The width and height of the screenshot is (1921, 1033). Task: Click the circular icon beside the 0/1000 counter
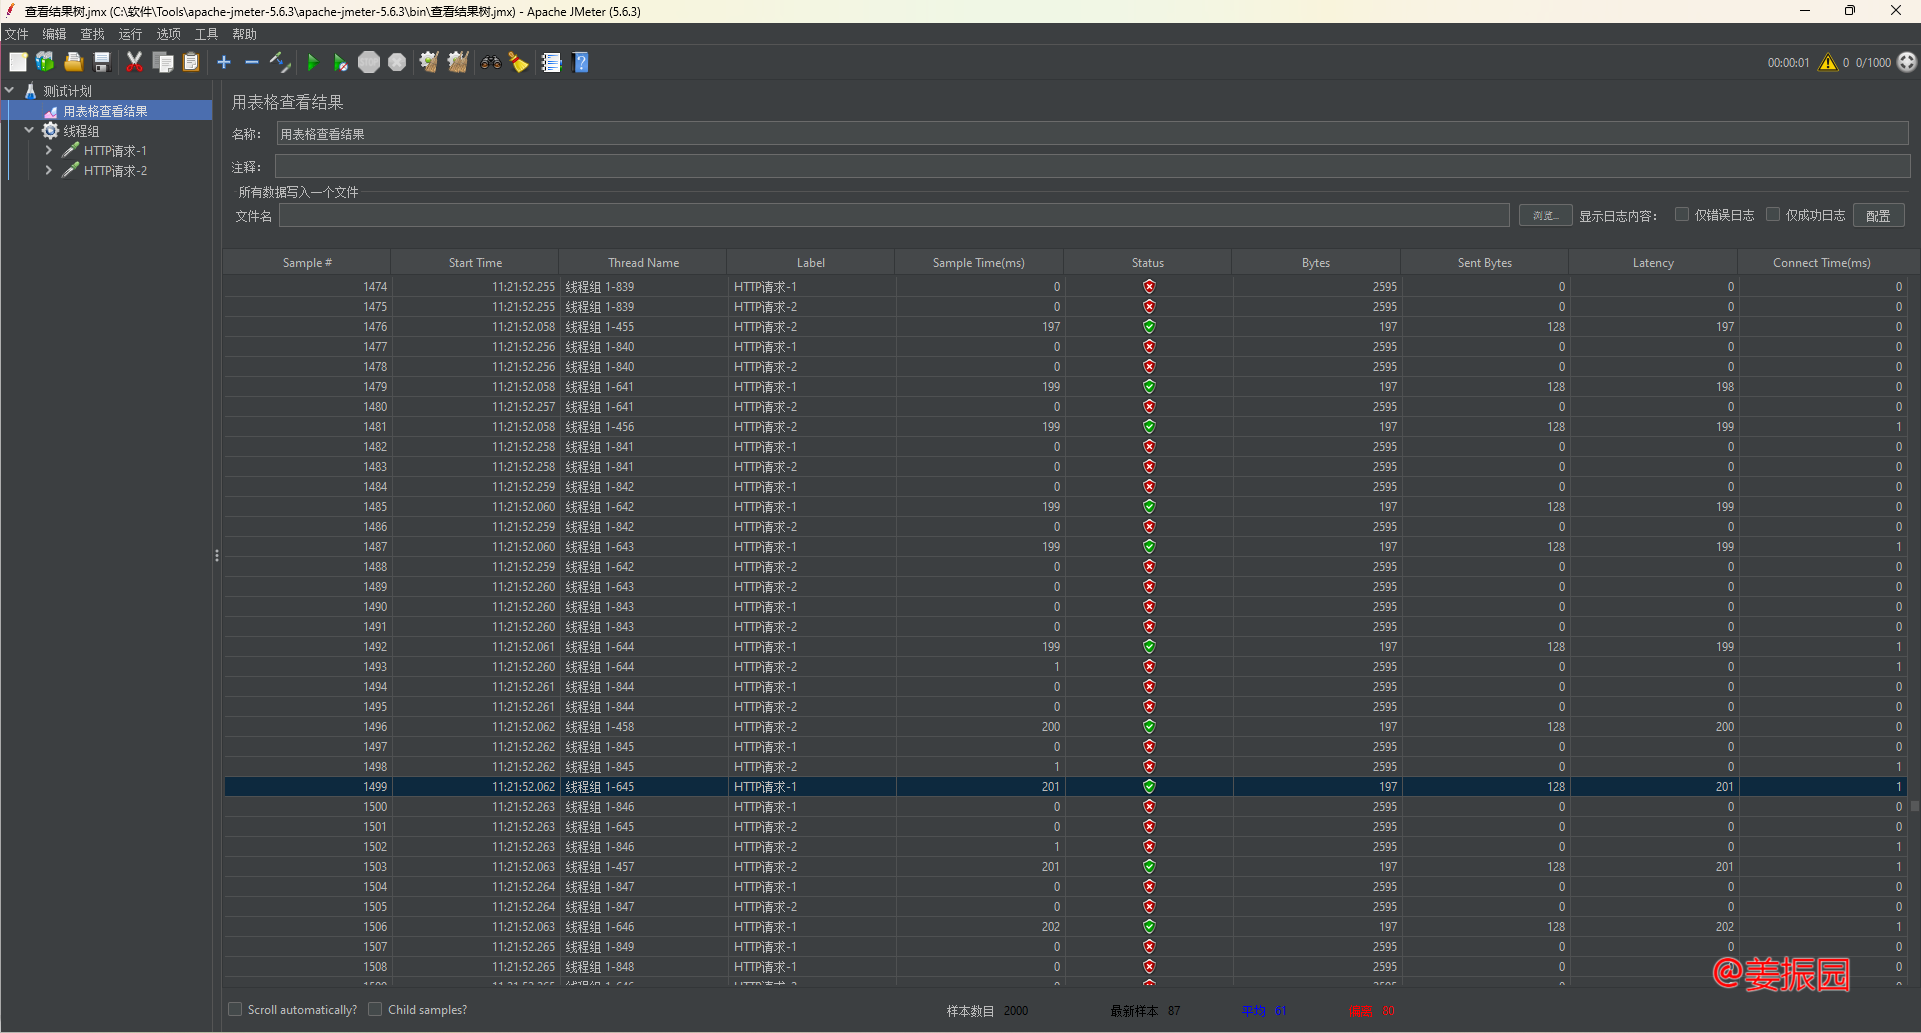(x=1907, y=62)
